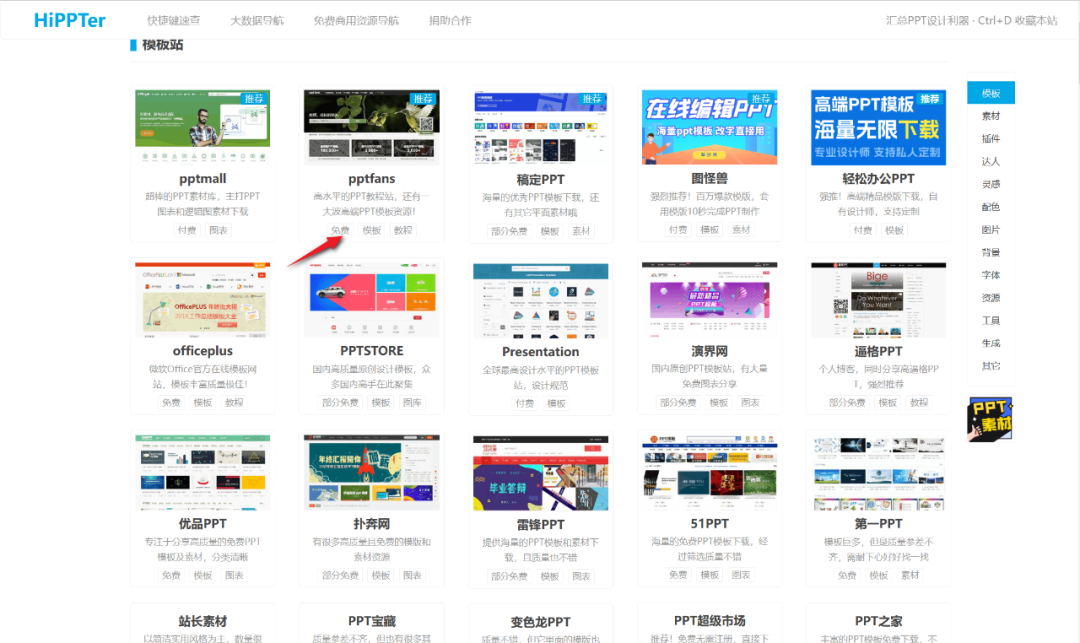This screenshot has height=643, width=1080.
Task: Click the 付费 tag under pptmall
Action: click(x=188, y=230)
